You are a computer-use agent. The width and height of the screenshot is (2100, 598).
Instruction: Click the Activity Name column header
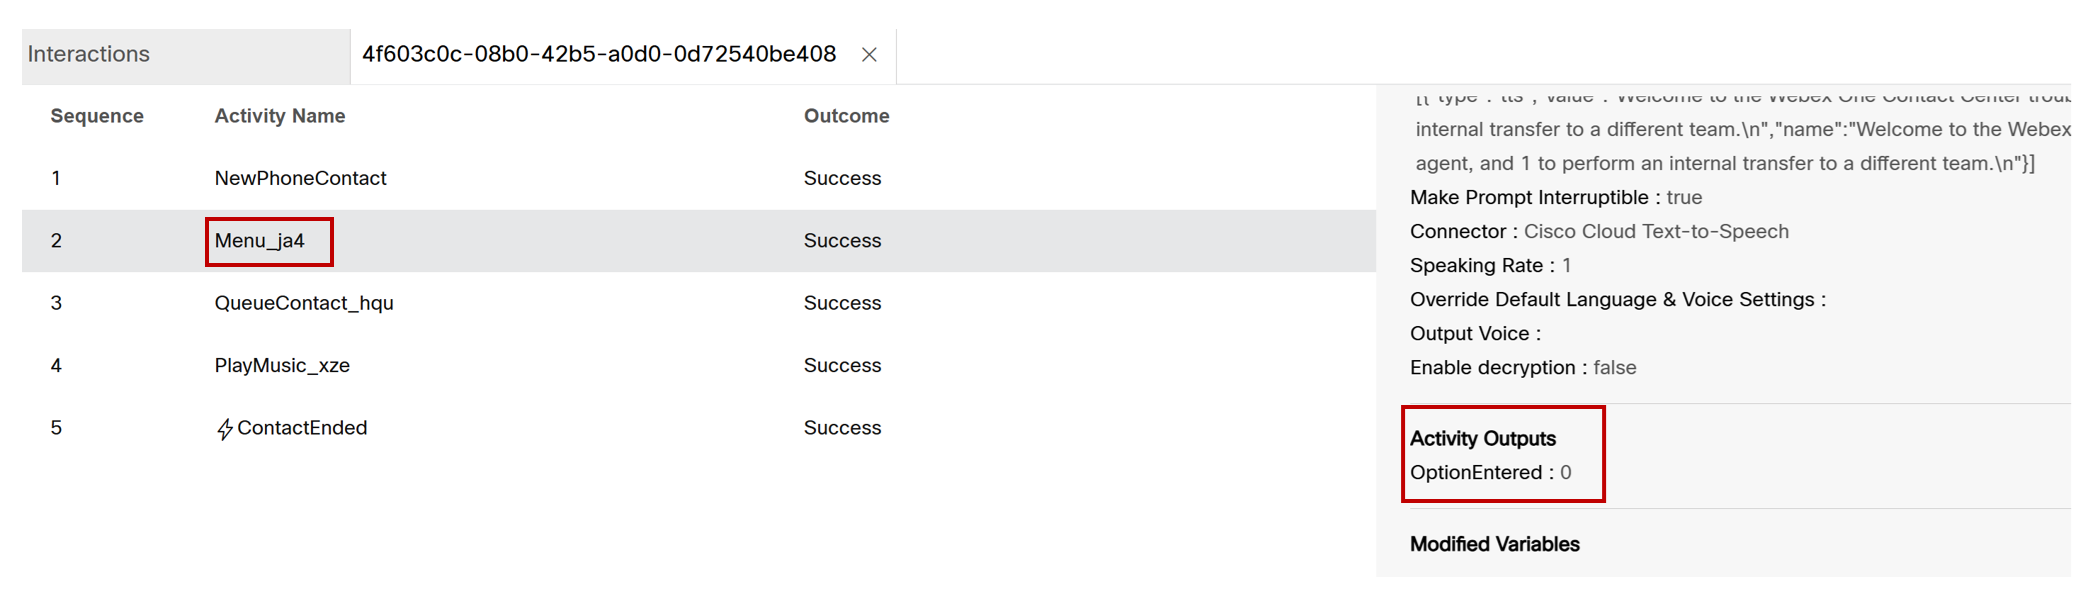pos(280,116)
